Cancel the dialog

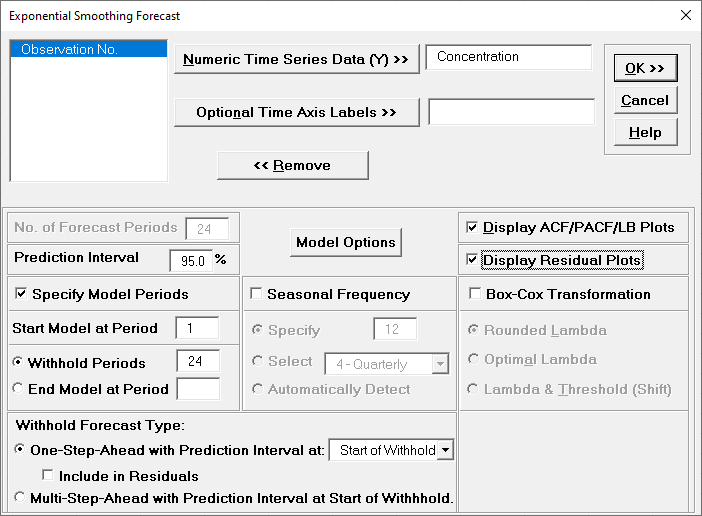click(x=645, y=100)
